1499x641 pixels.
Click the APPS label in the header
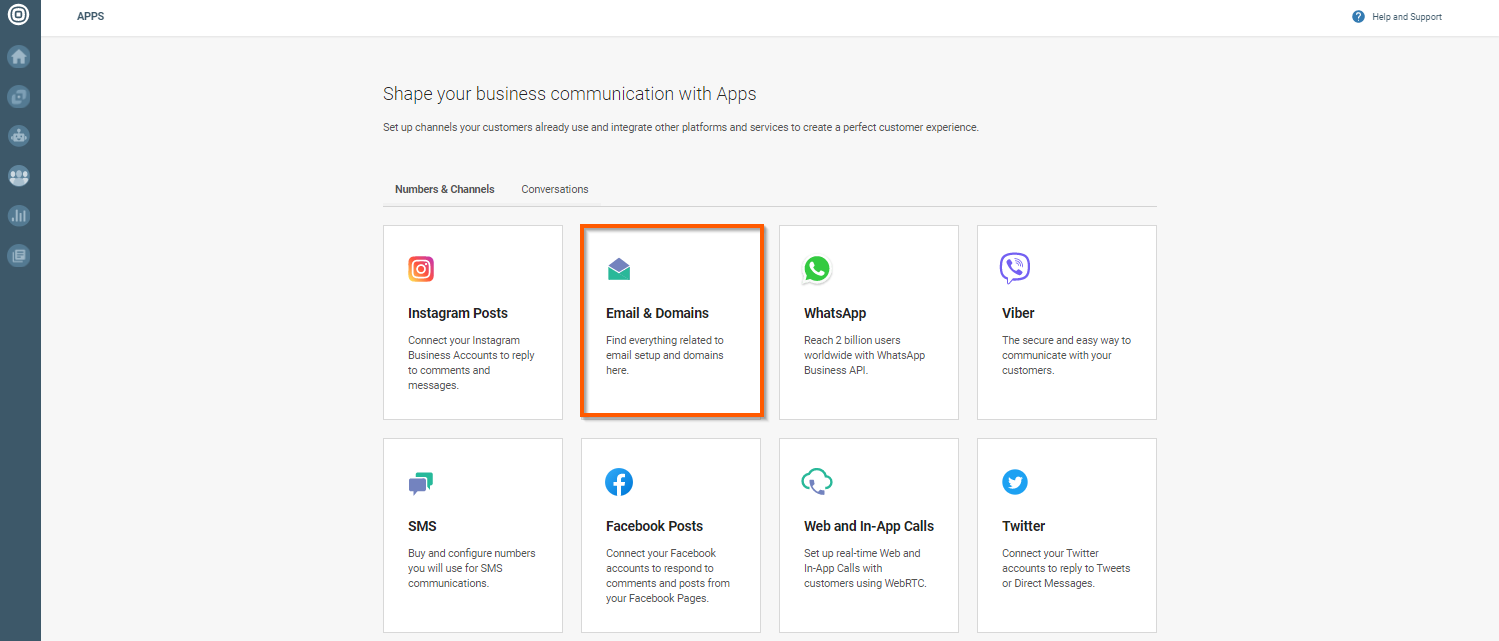point(90,16)
